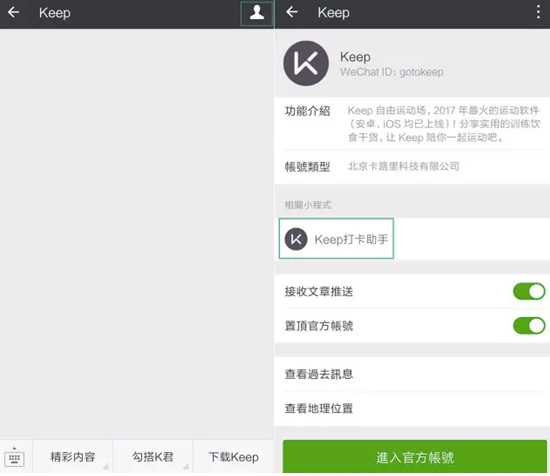The width and height of the screenshot is (550, 476).
Task: Tap the green 進入官方帳號 button
Action: (415, 457)
